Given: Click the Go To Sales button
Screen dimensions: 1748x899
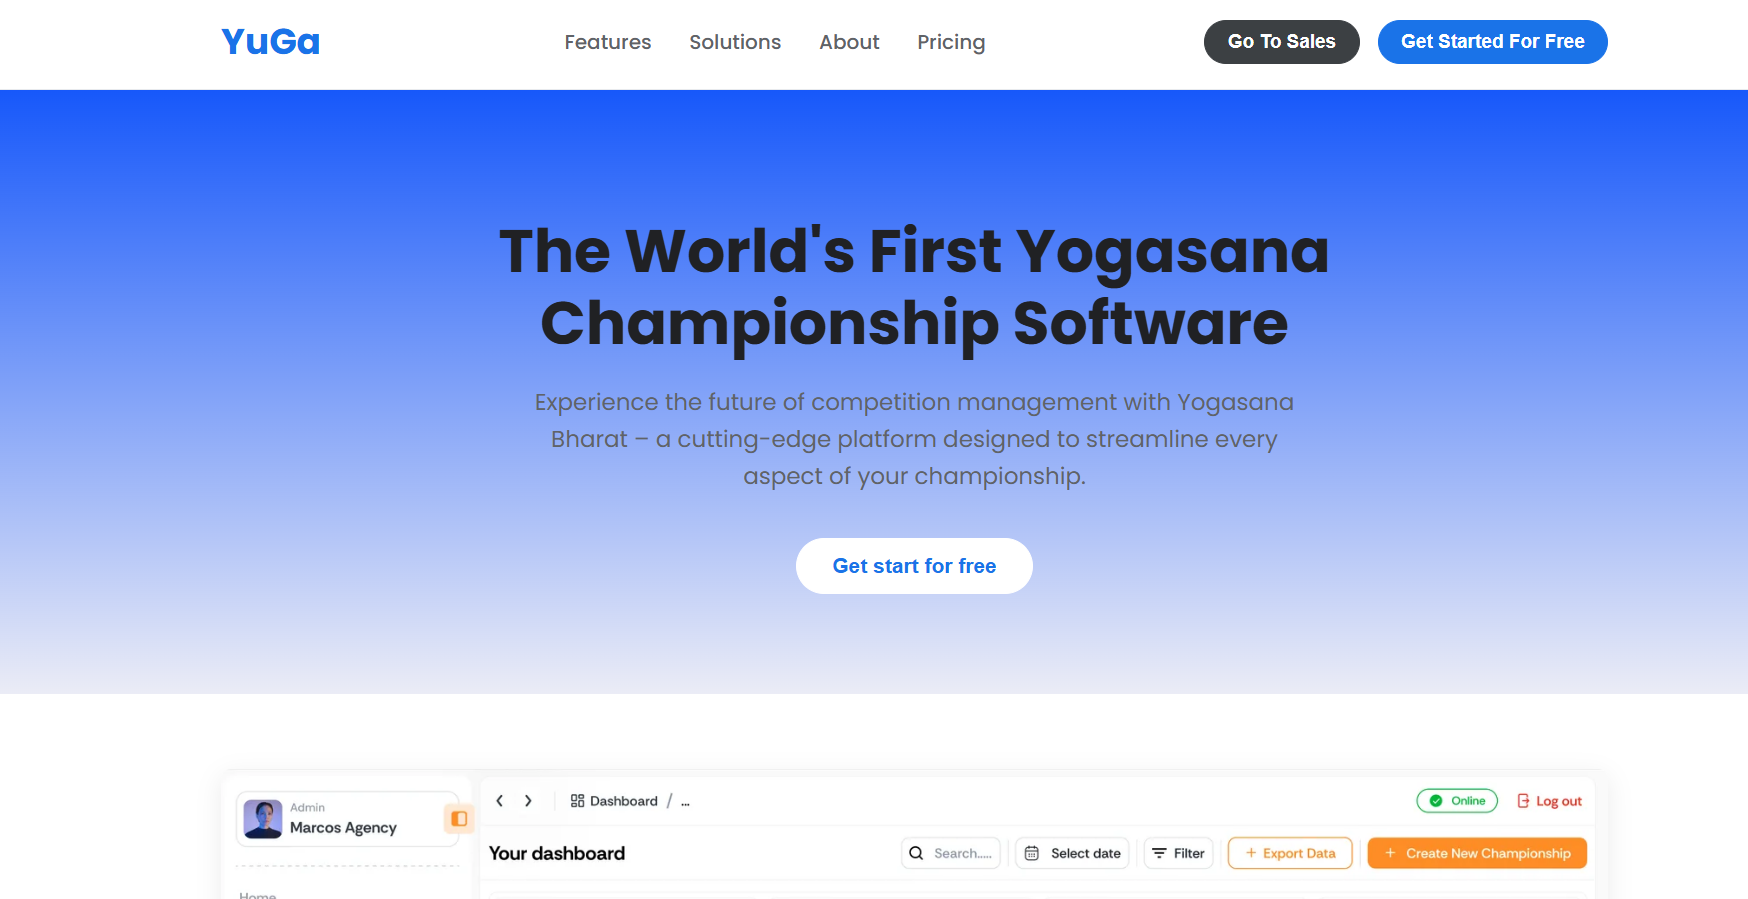Looking at the screenshot, I should pyautogui.click(x=1281, y=42).
